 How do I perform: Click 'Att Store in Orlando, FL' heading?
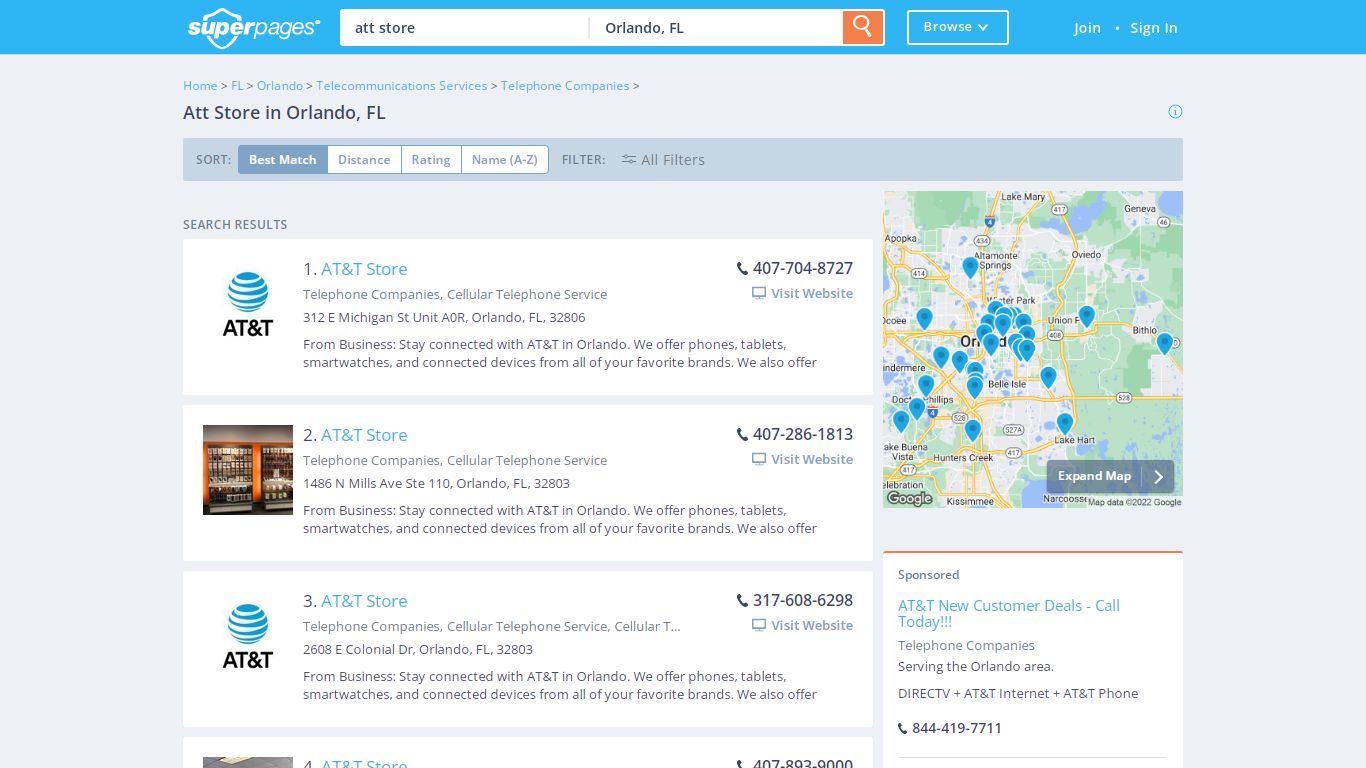[284, 113]
